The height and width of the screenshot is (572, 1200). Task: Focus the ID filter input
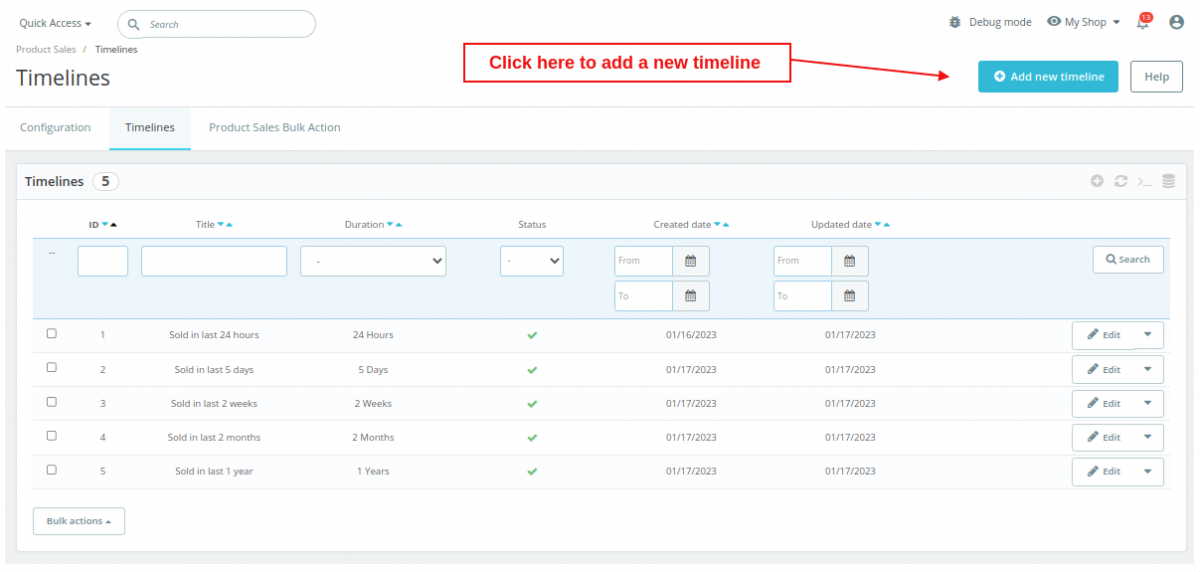click(103, 261)
